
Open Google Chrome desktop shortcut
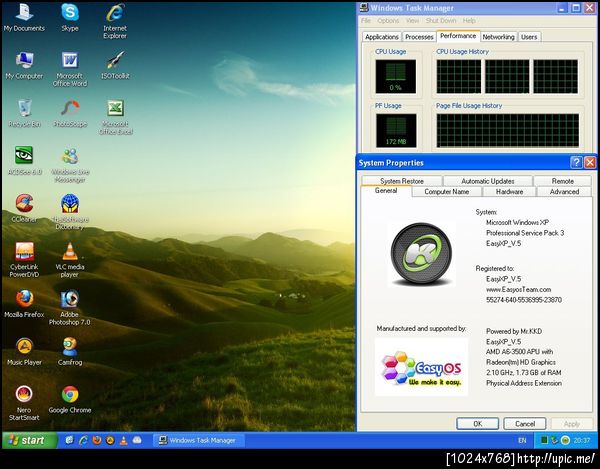[x=70, y=399]
